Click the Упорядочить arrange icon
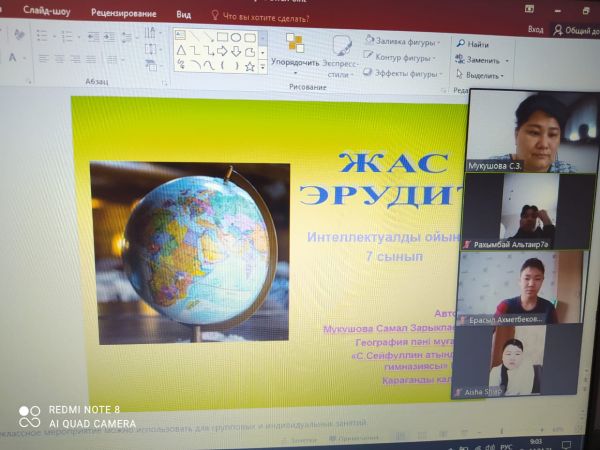Screen dimensions: 600x450 coord(294,44)
